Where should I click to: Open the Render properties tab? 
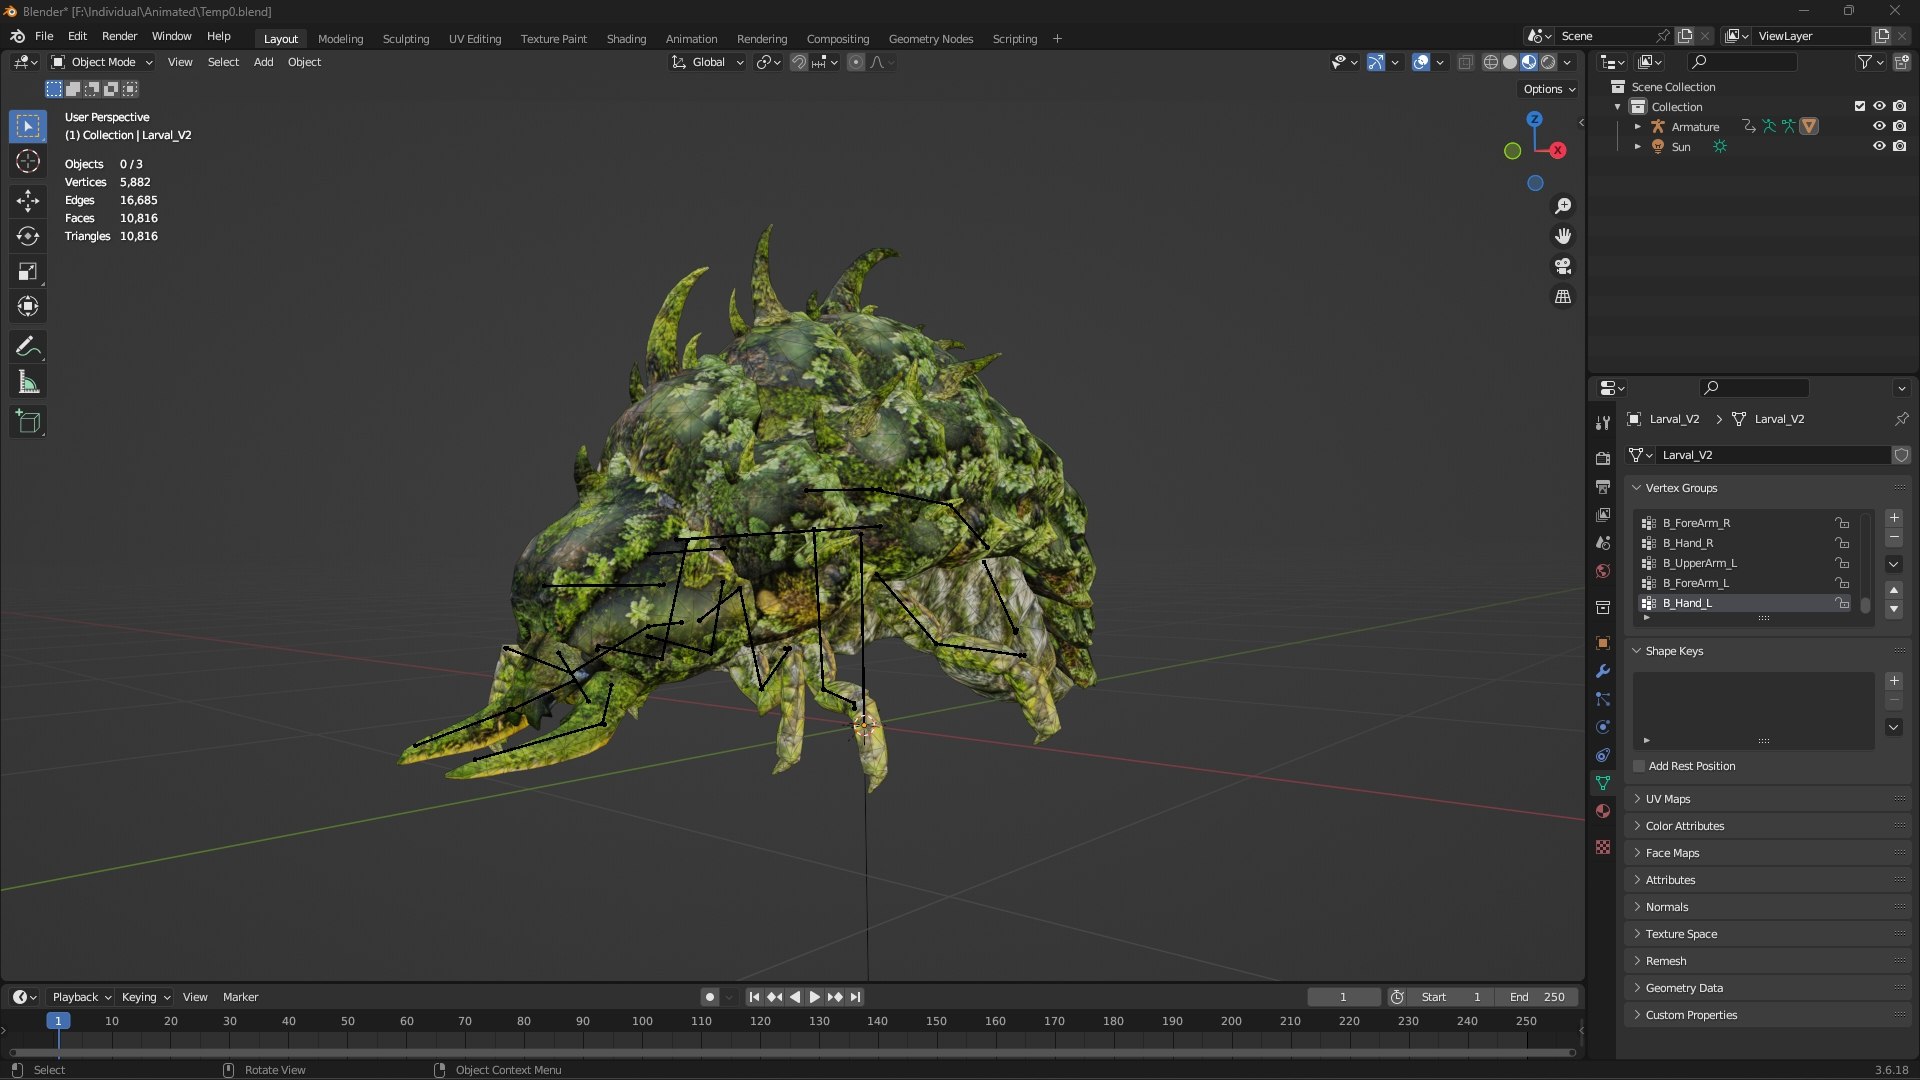click(x=1603, y=458)
